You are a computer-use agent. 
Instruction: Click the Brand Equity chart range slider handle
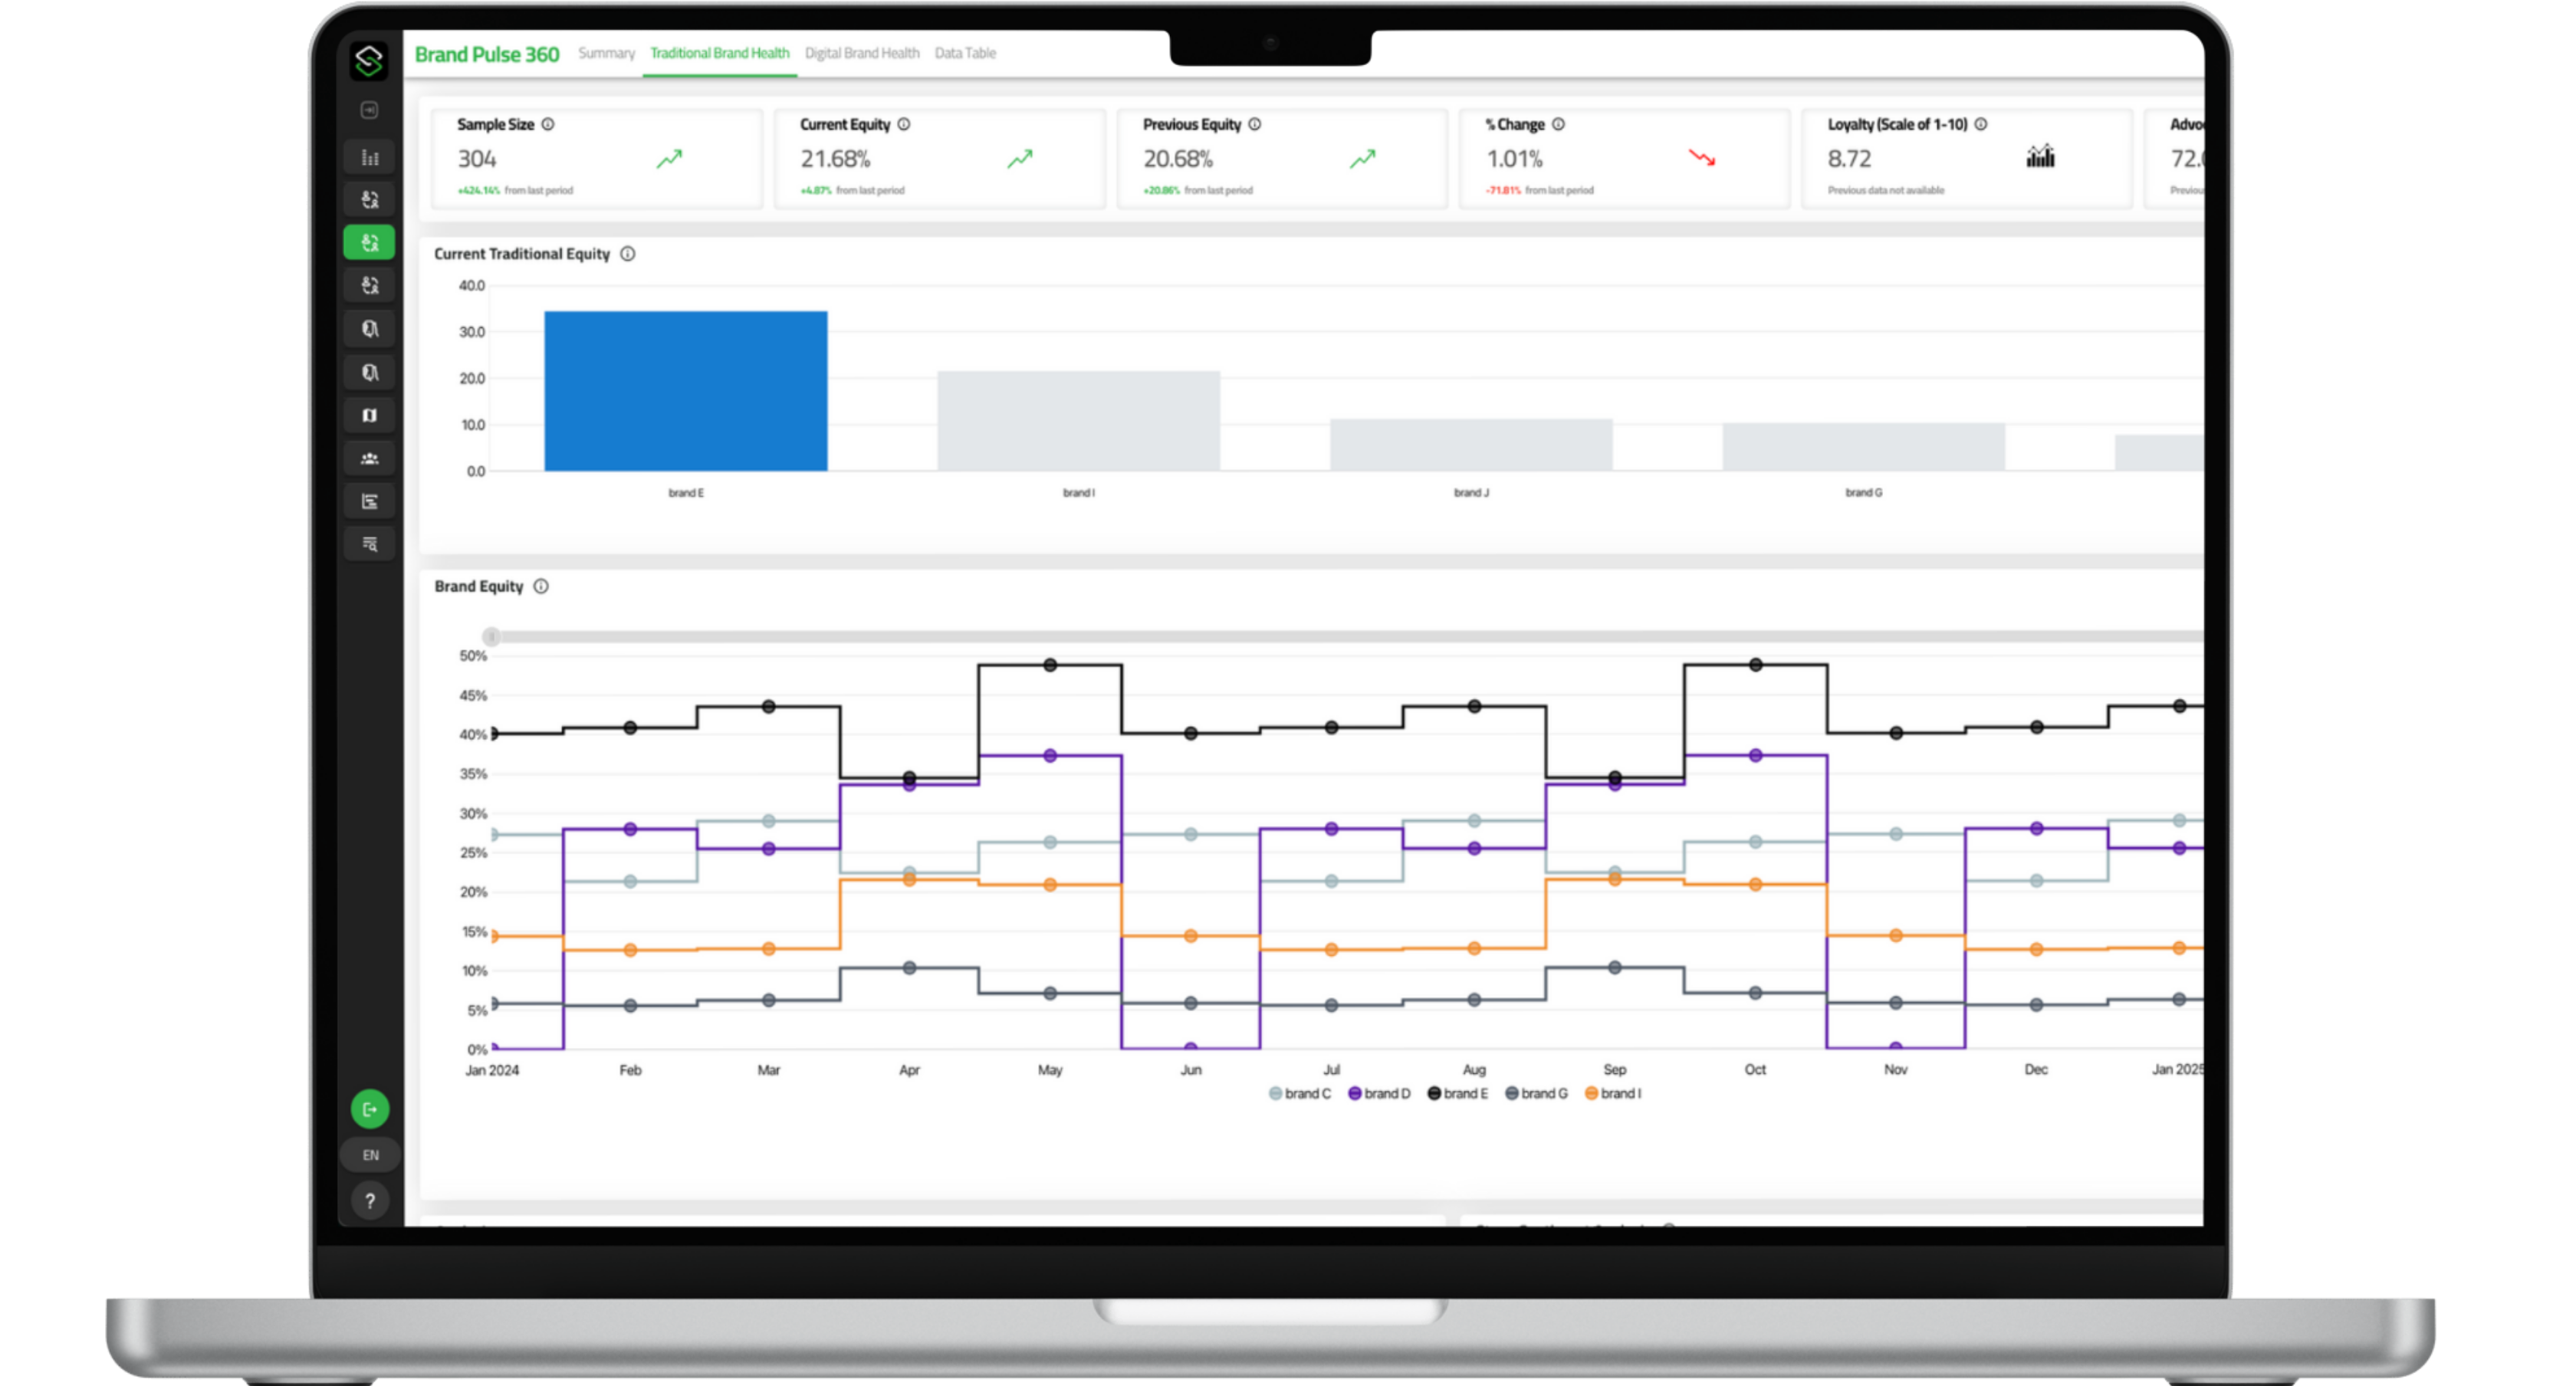(x=491, y=636)
